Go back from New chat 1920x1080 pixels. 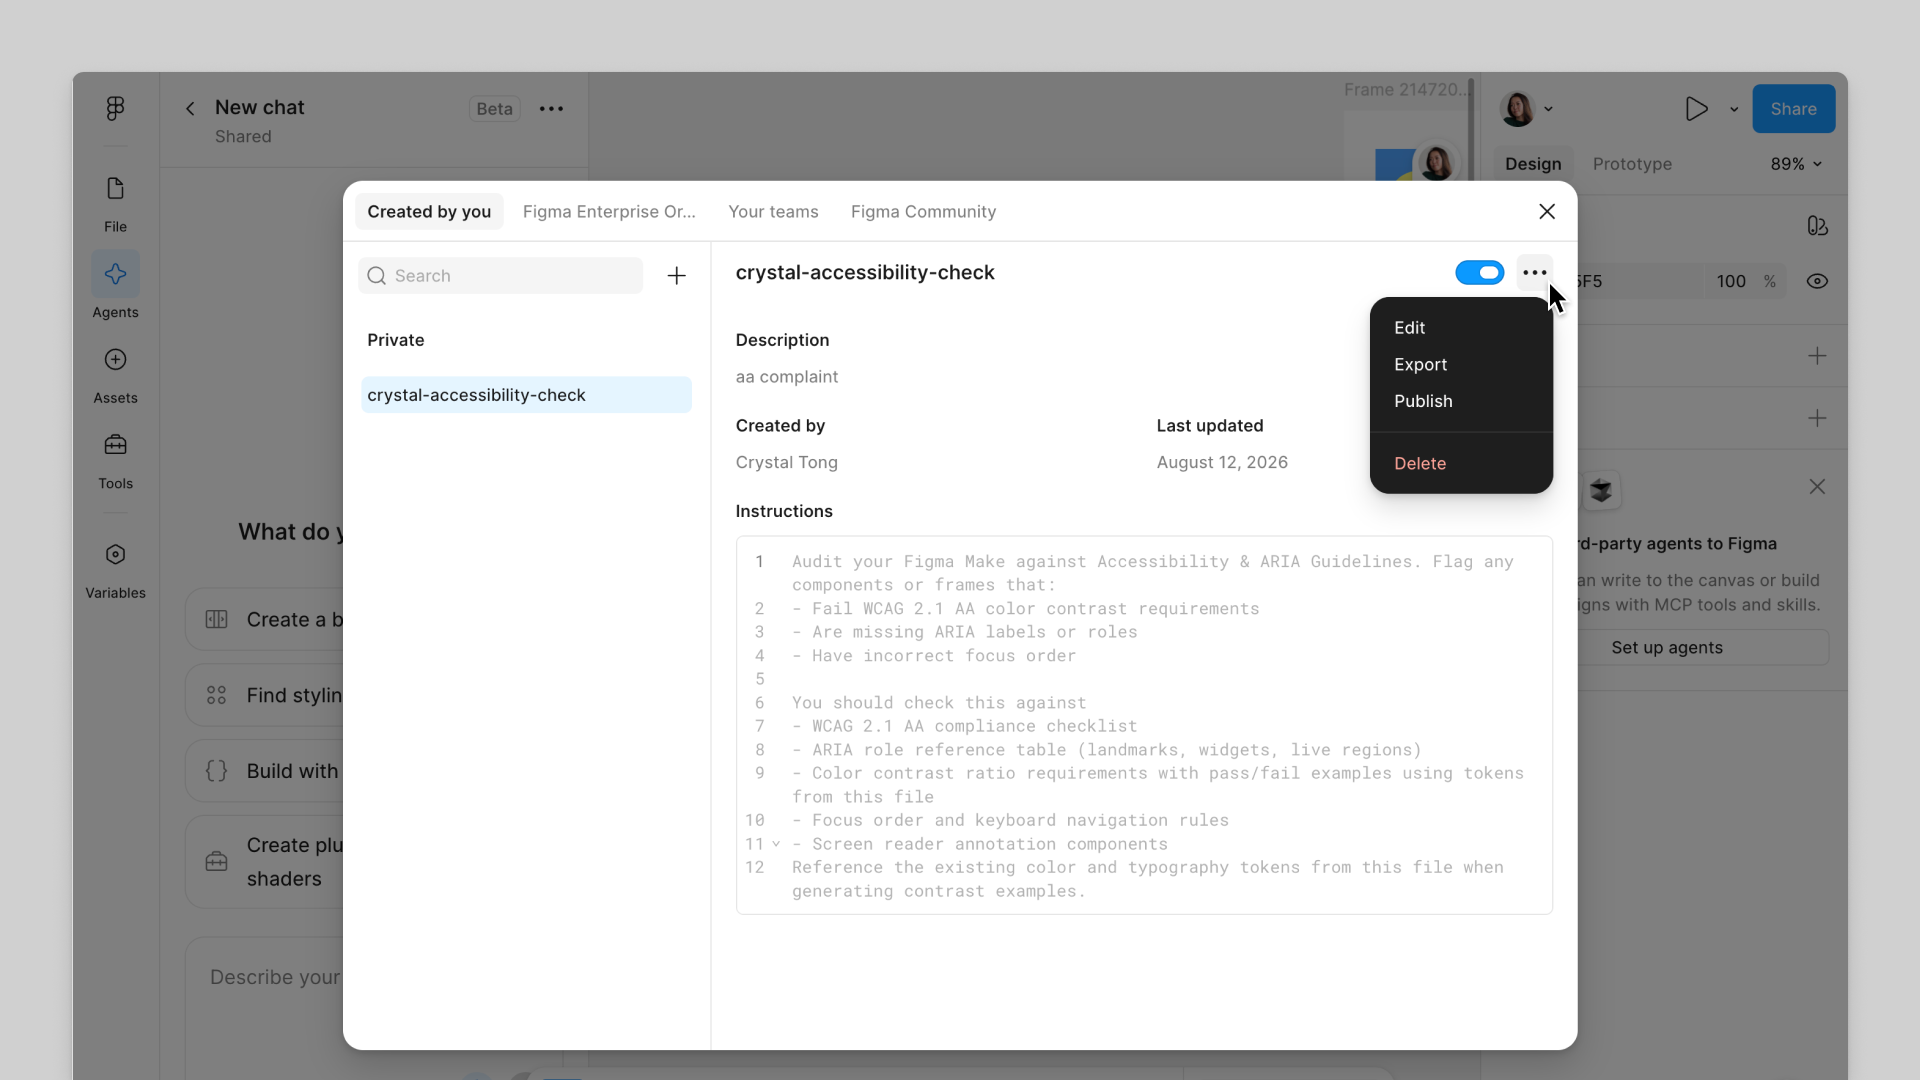tap(190, 108)
